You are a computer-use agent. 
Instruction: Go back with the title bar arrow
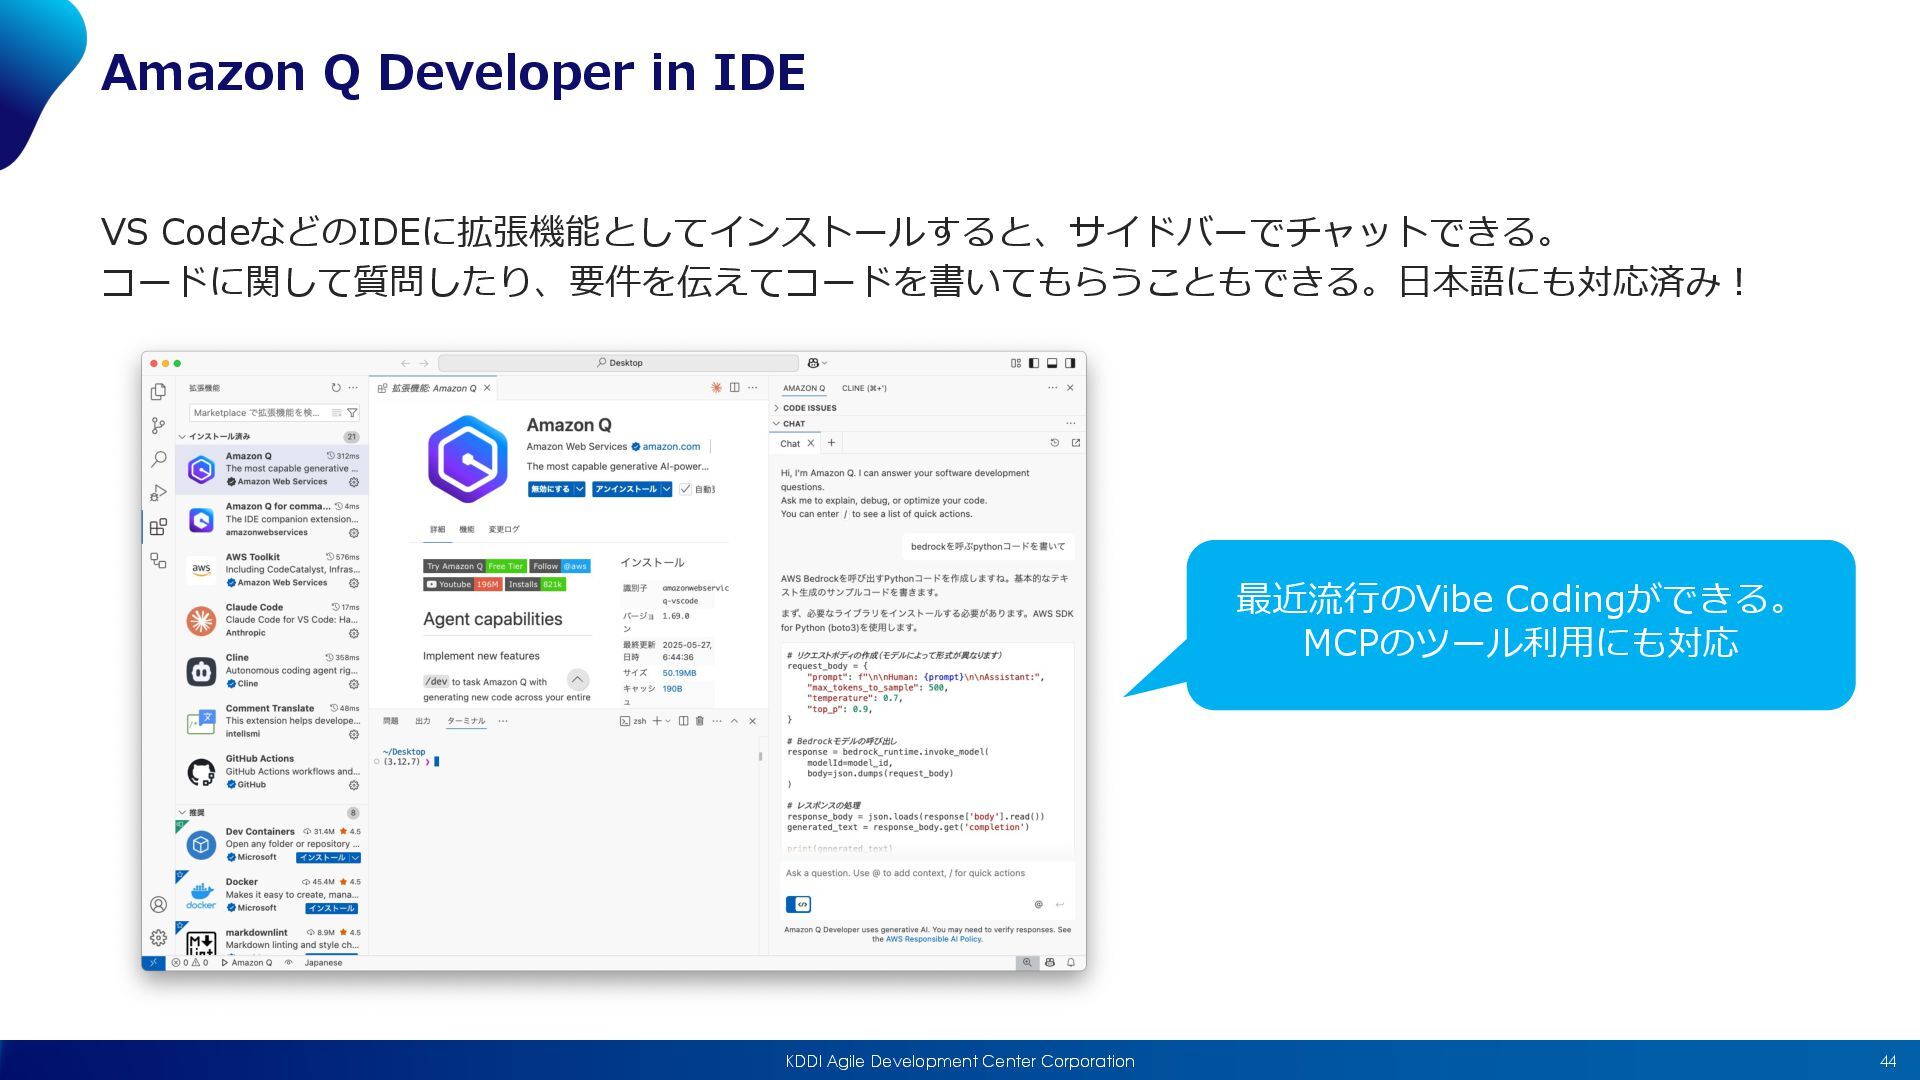click(405, 363)
